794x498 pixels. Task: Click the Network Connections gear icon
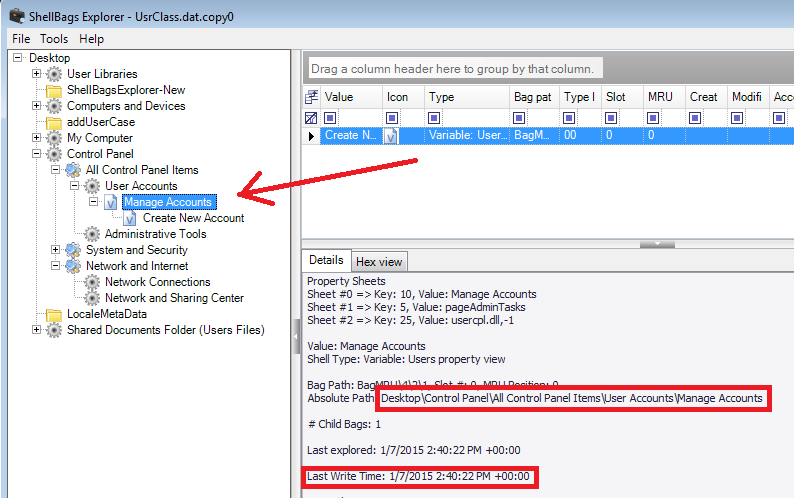tap(92, 282)
